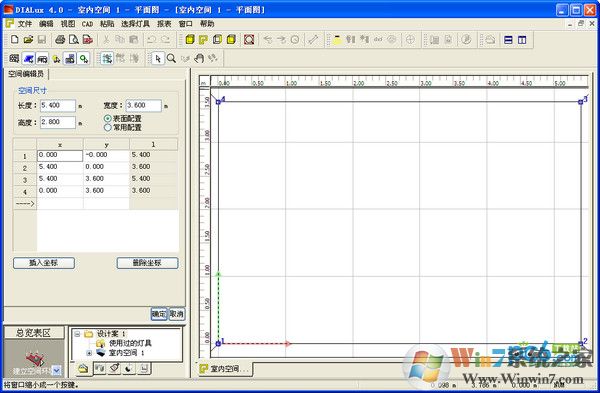Click the blue building object icon
This screenshot has width=600, height=393.
click(70, 59)
